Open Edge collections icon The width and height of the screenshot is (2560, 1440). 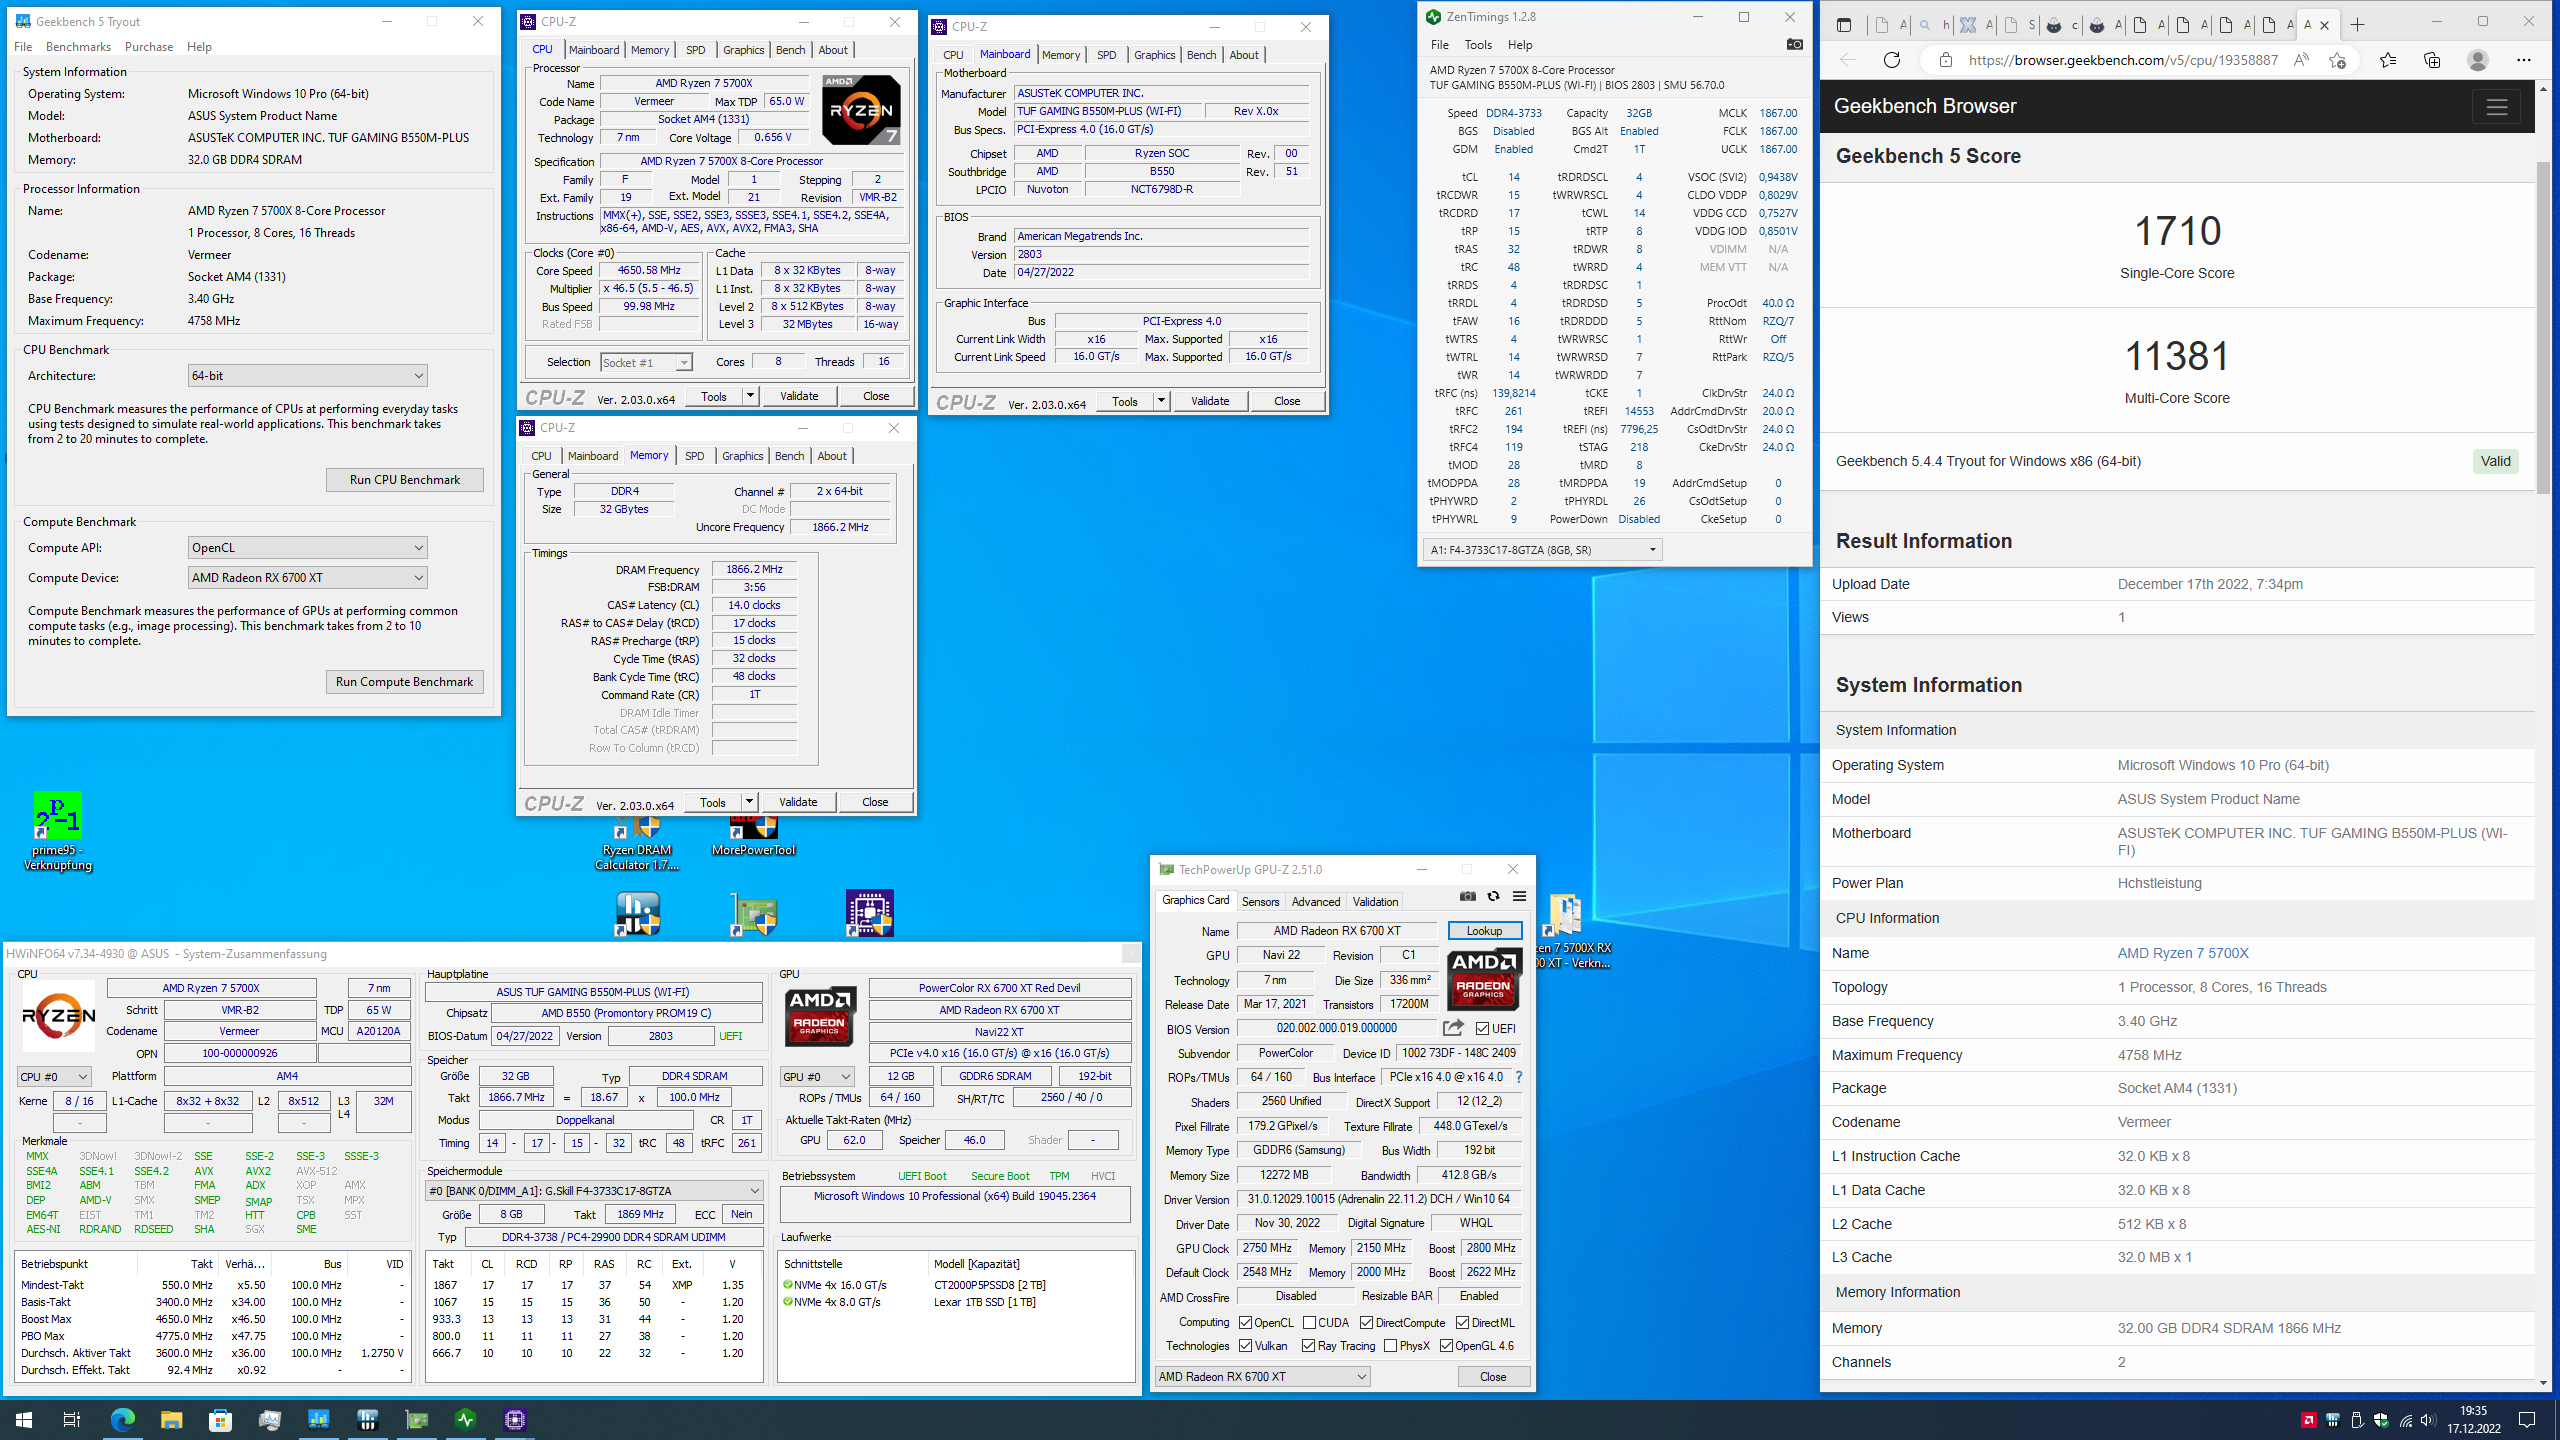[x=2432, y=60]
